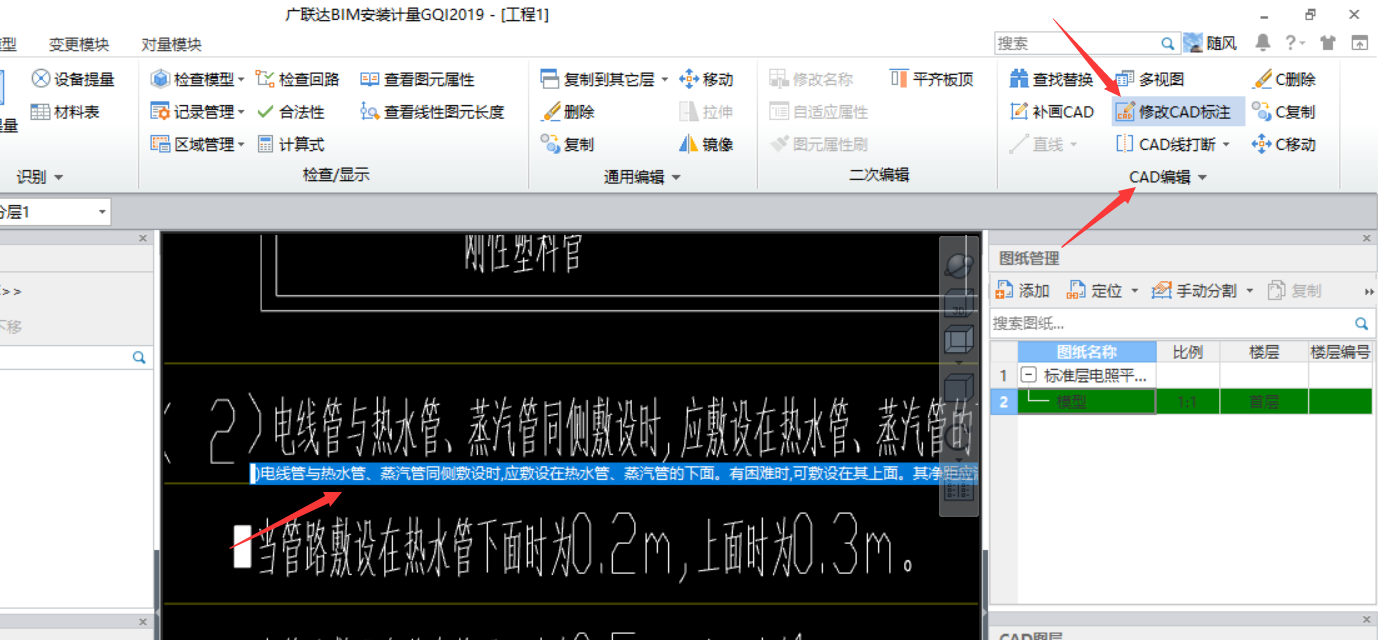Image resolution: width=1378 pixels, height=640 pixels.
Task: Expand CAD编辑 group dropdown
Action: click(1202, 177)
